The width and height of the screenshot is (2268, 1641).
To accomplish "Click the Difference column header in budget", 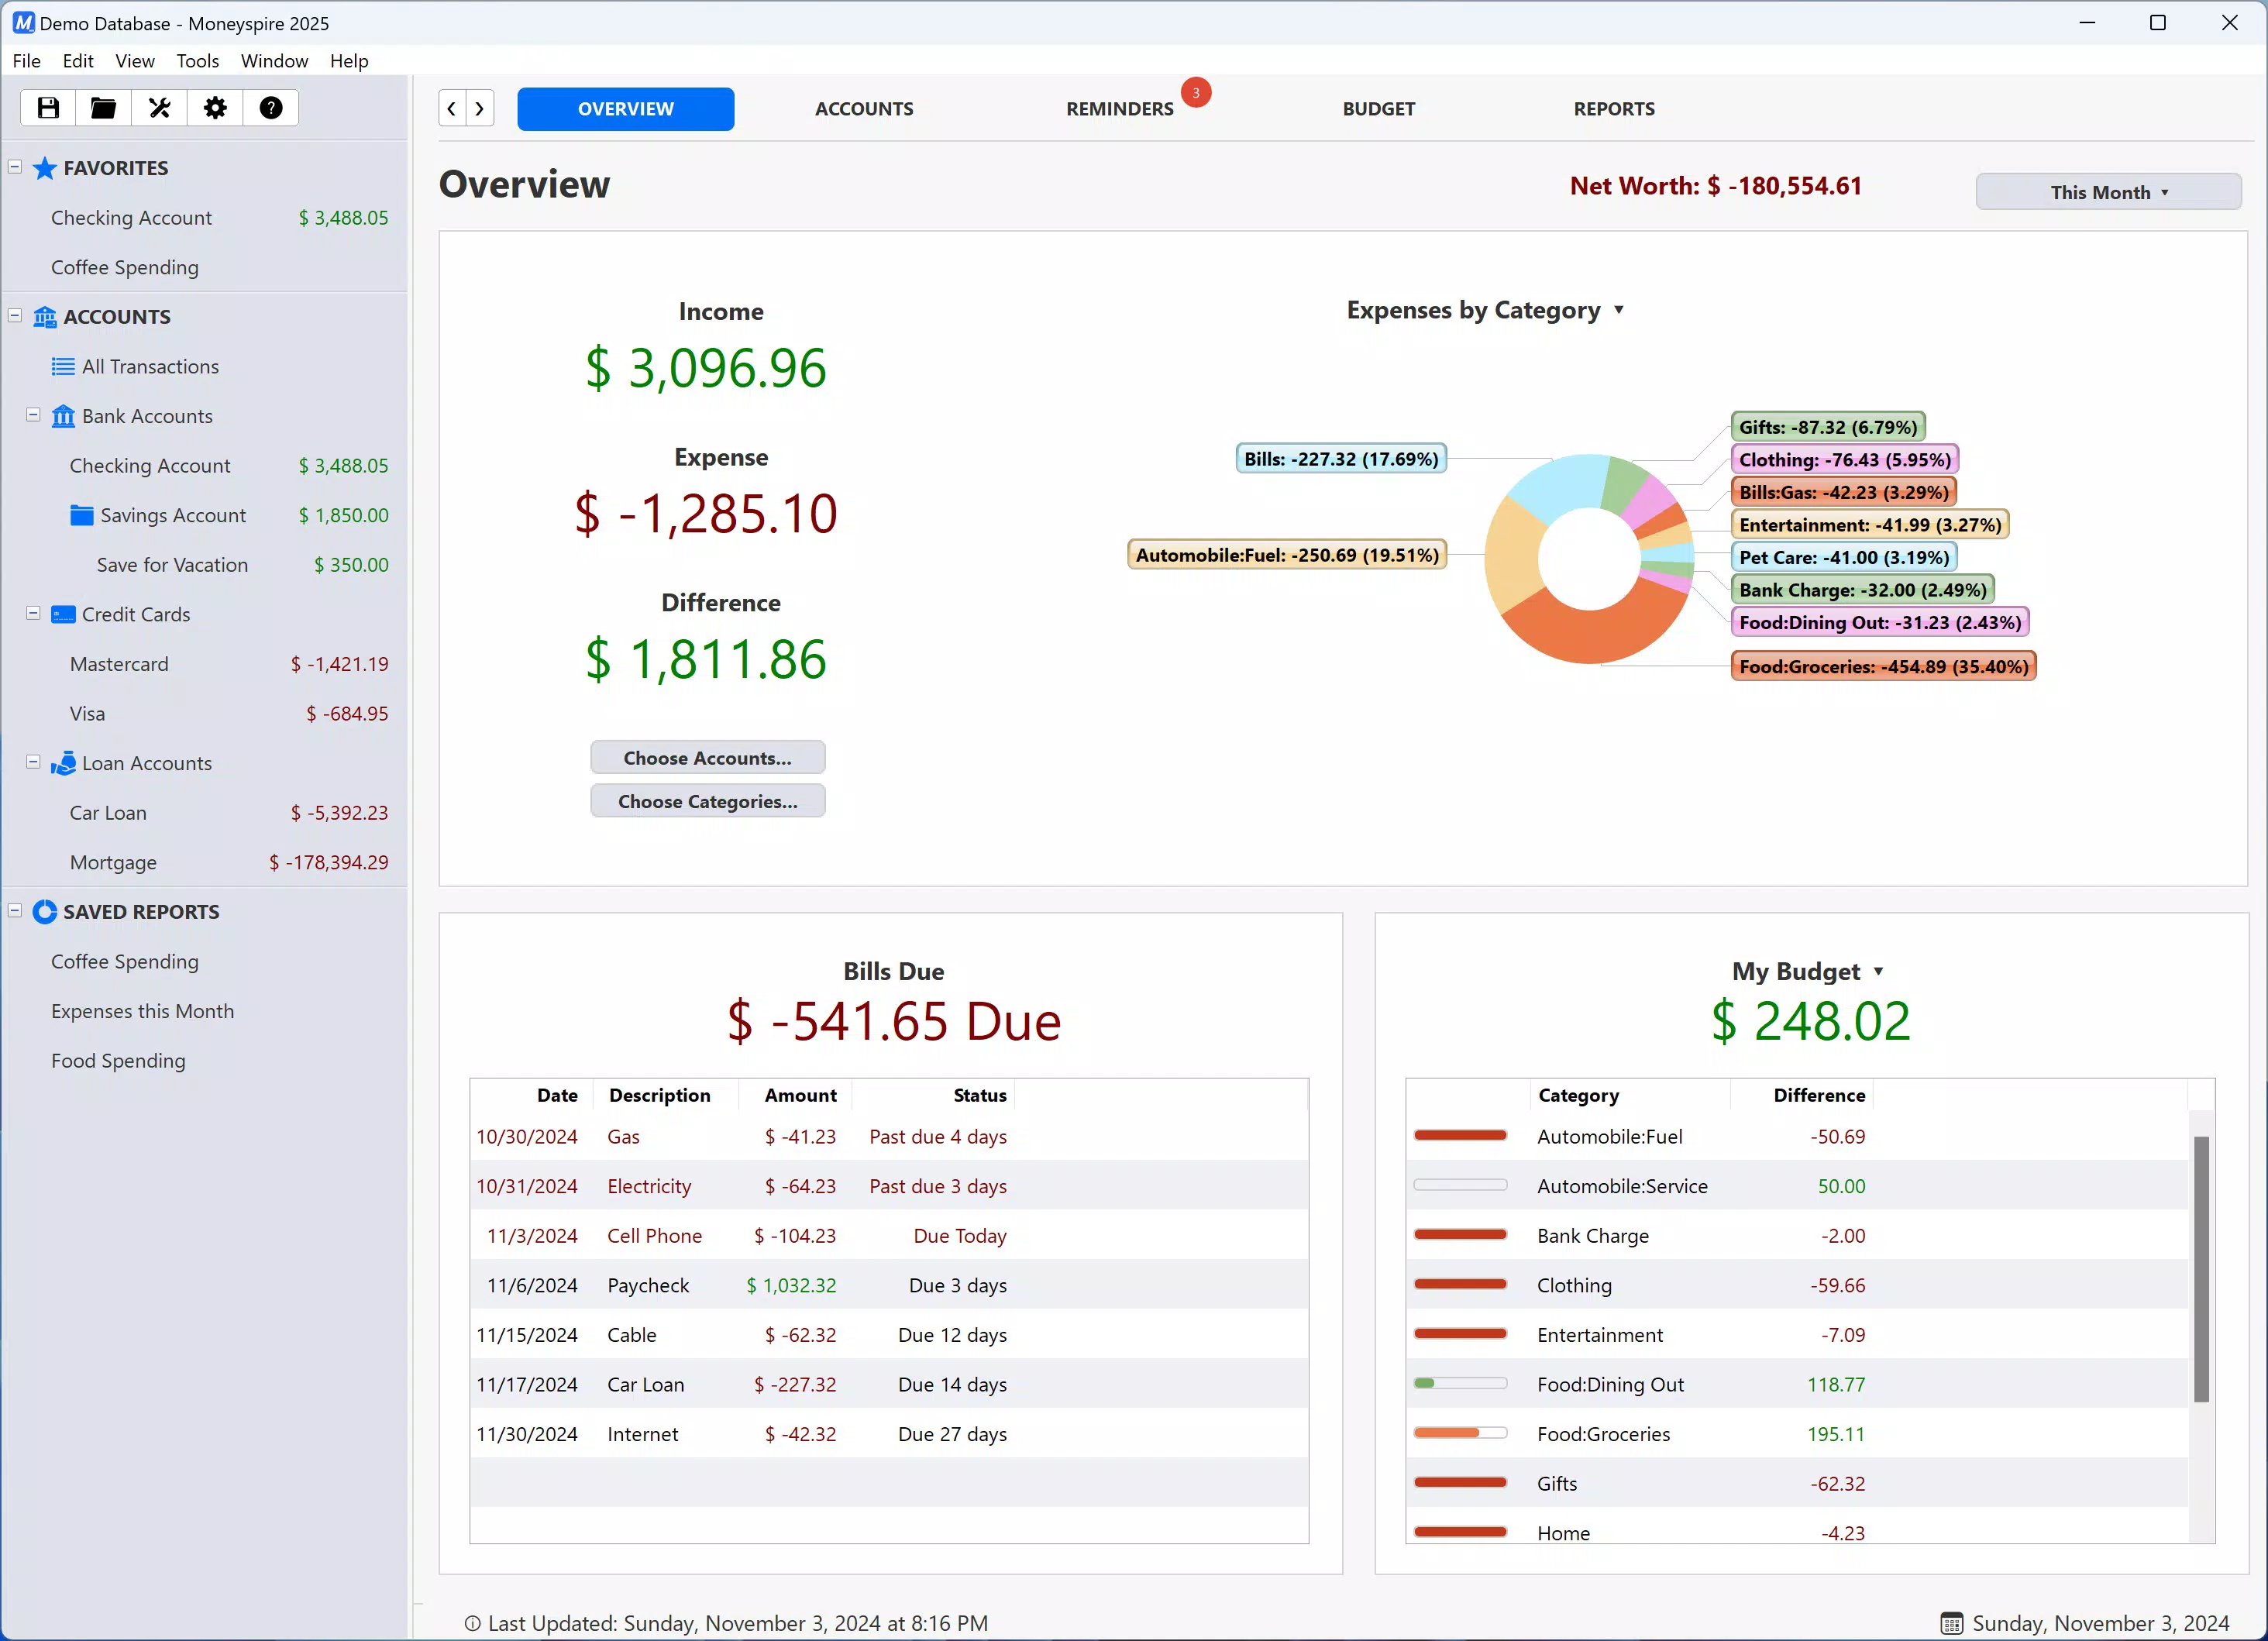I will (1801, 1095).
